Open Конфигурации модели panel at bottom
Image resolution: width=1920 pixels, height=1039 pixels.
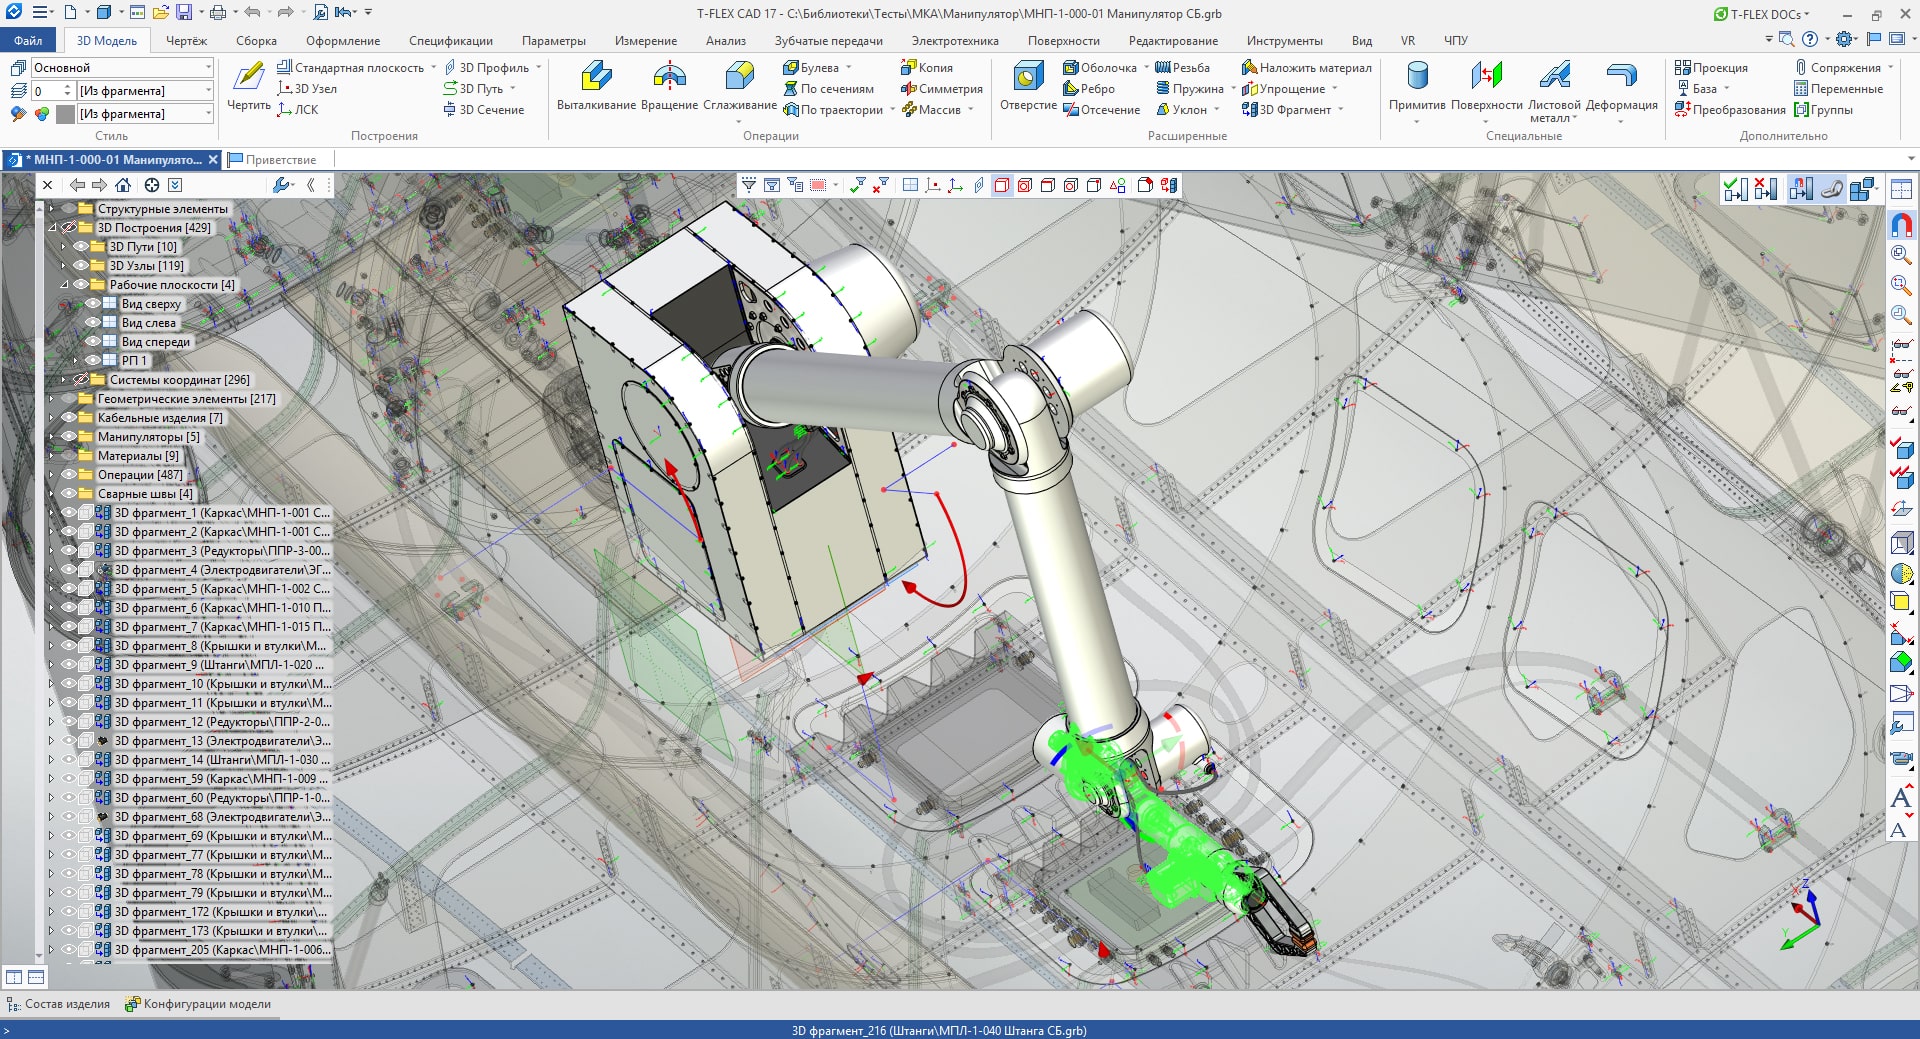[198, 1004]
